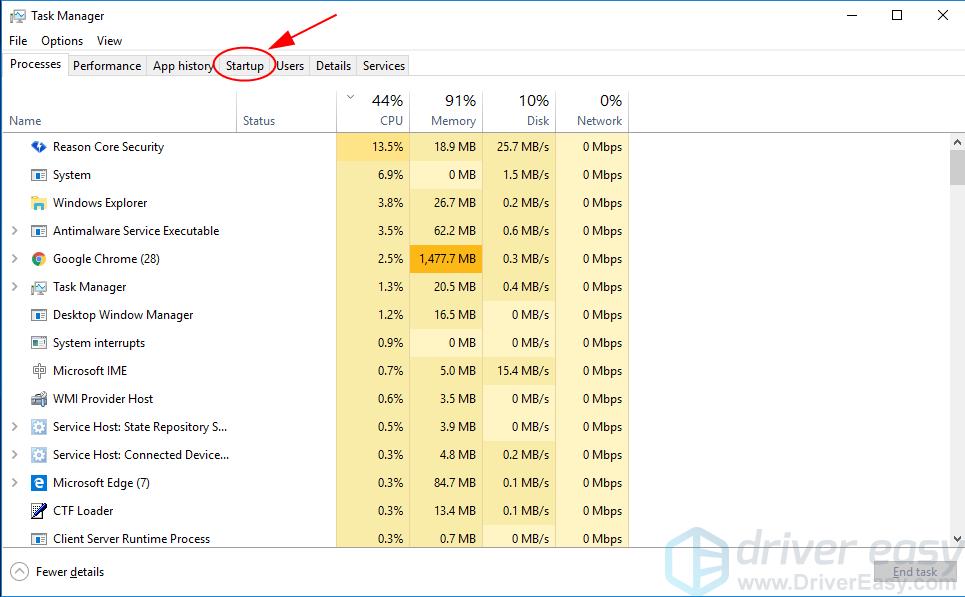Viewport: 965px width, 597px height.
Task: Expand the Google Chrome process group
Action: tap(15, 259)
